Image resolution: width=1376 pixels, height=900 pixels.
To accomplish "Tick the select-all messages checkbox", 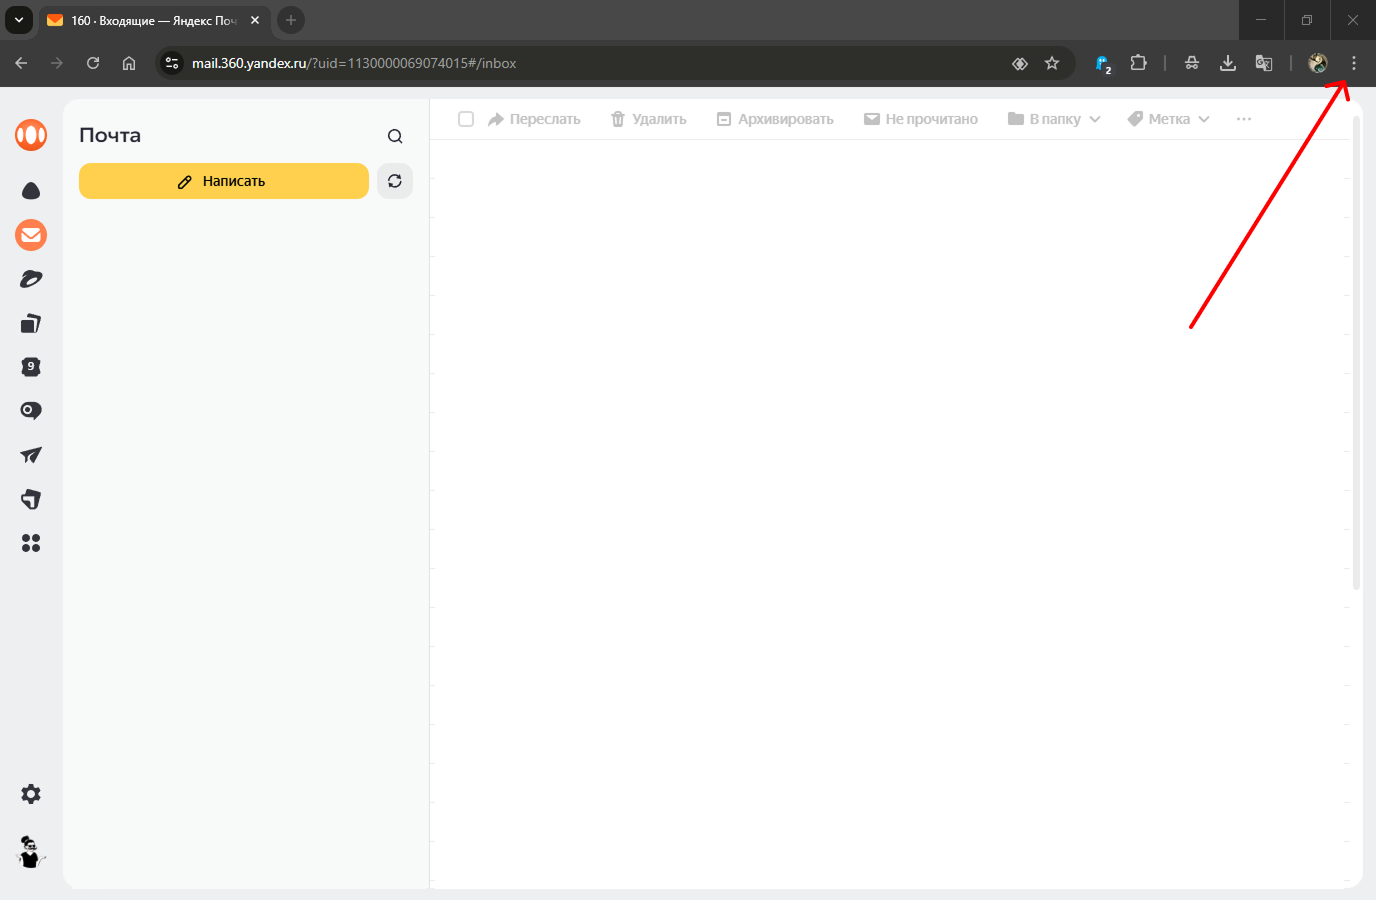I will (x=466, y=119).
